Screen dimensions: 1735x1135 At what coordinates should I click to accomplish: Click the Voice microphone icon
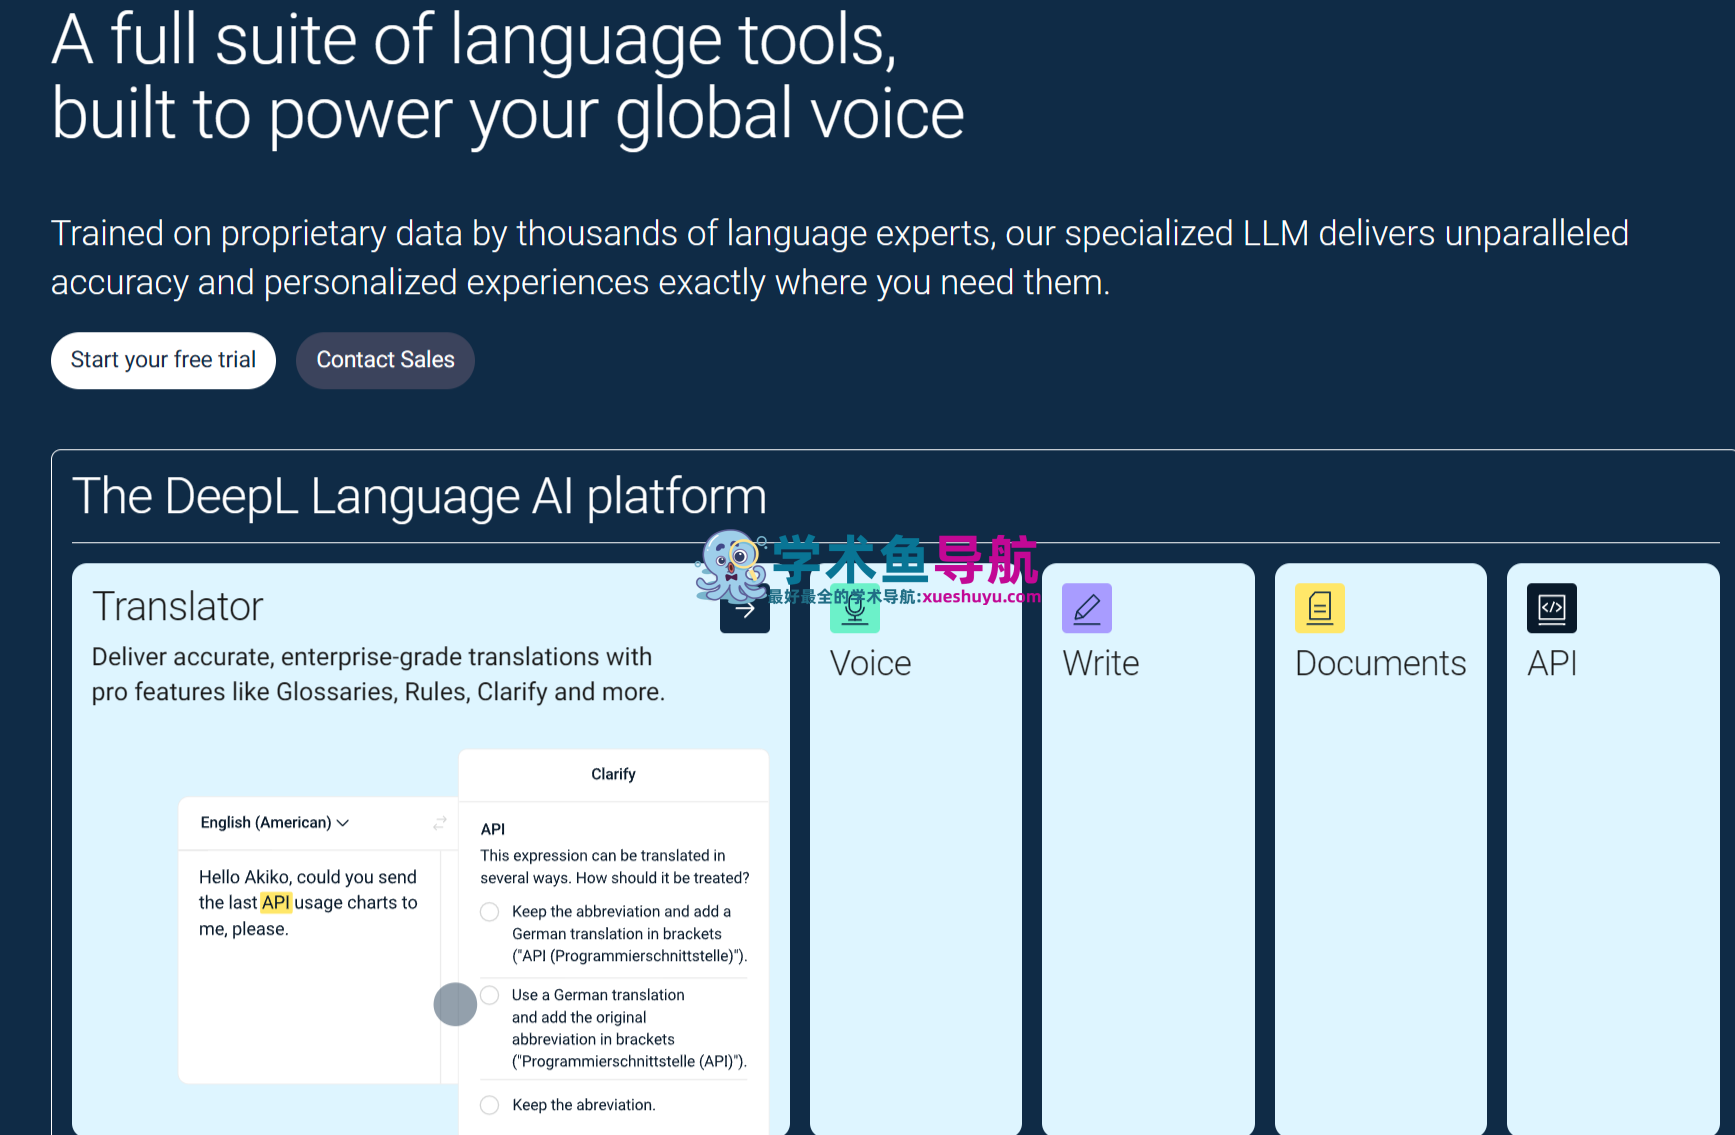[x=854, y=610]
